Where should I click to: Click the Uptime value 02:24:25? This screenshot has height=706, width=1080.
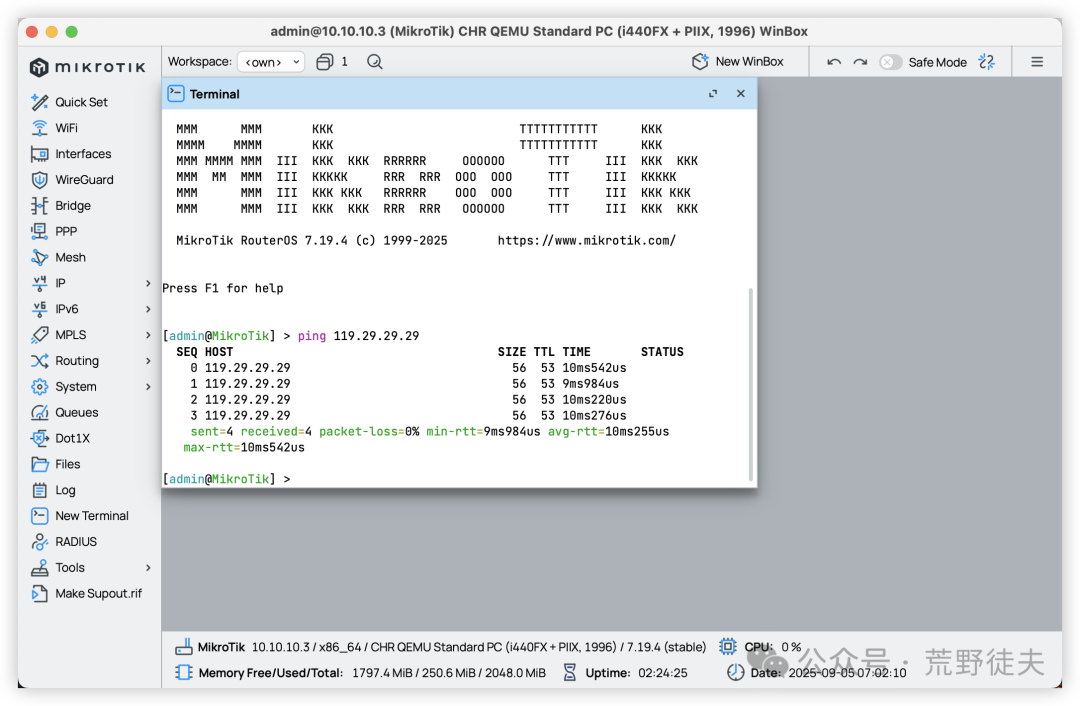click(x=663, y=673)
